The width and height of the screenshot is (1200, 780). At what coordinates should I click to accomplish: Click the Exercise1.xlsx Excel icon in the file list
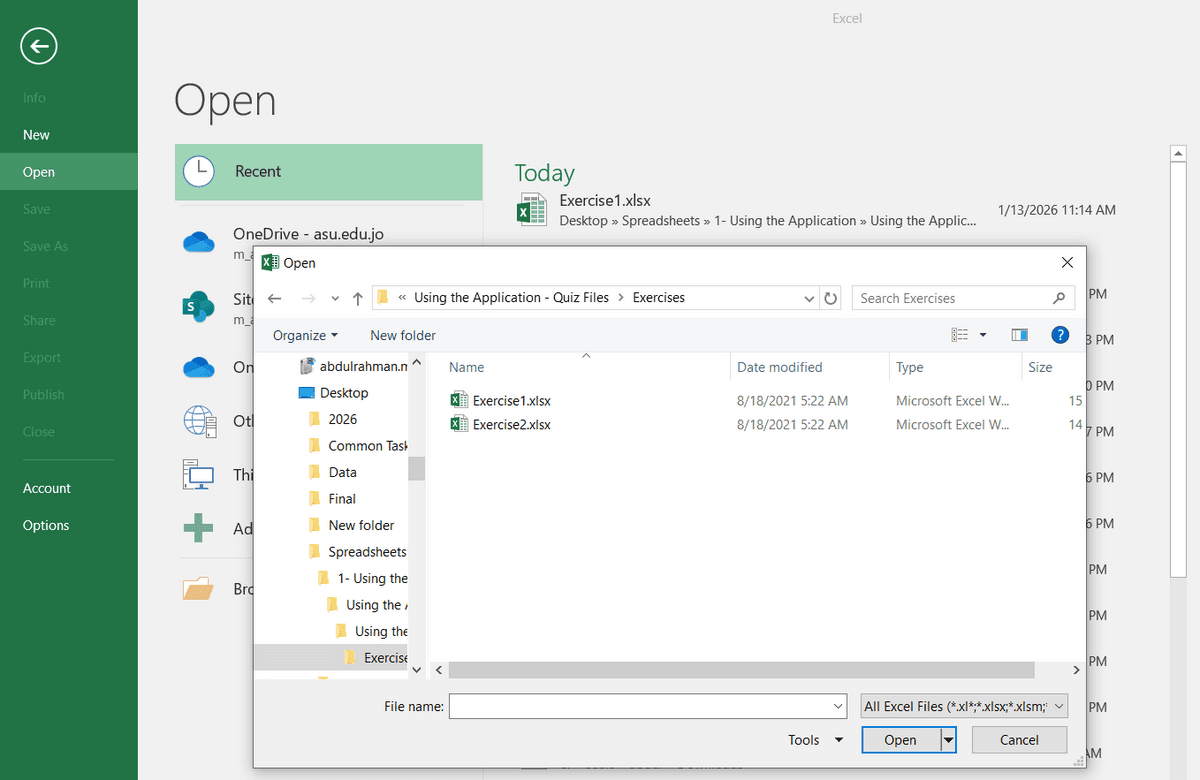459,400
